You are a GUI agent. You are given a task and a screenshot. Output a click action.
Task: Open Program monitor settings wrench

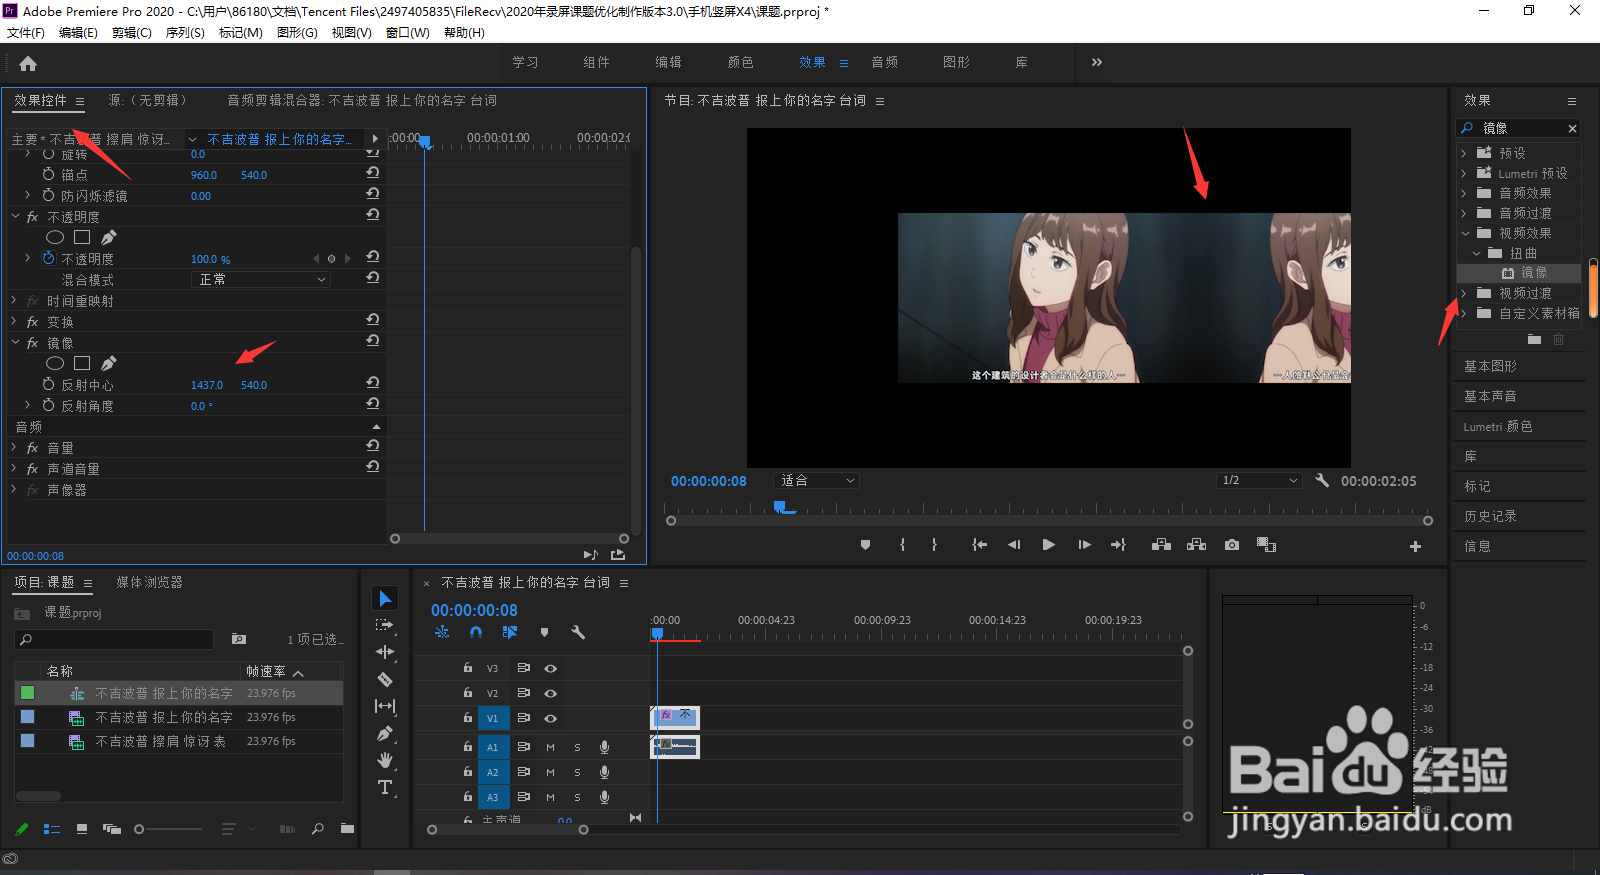tap(1322, 481)
